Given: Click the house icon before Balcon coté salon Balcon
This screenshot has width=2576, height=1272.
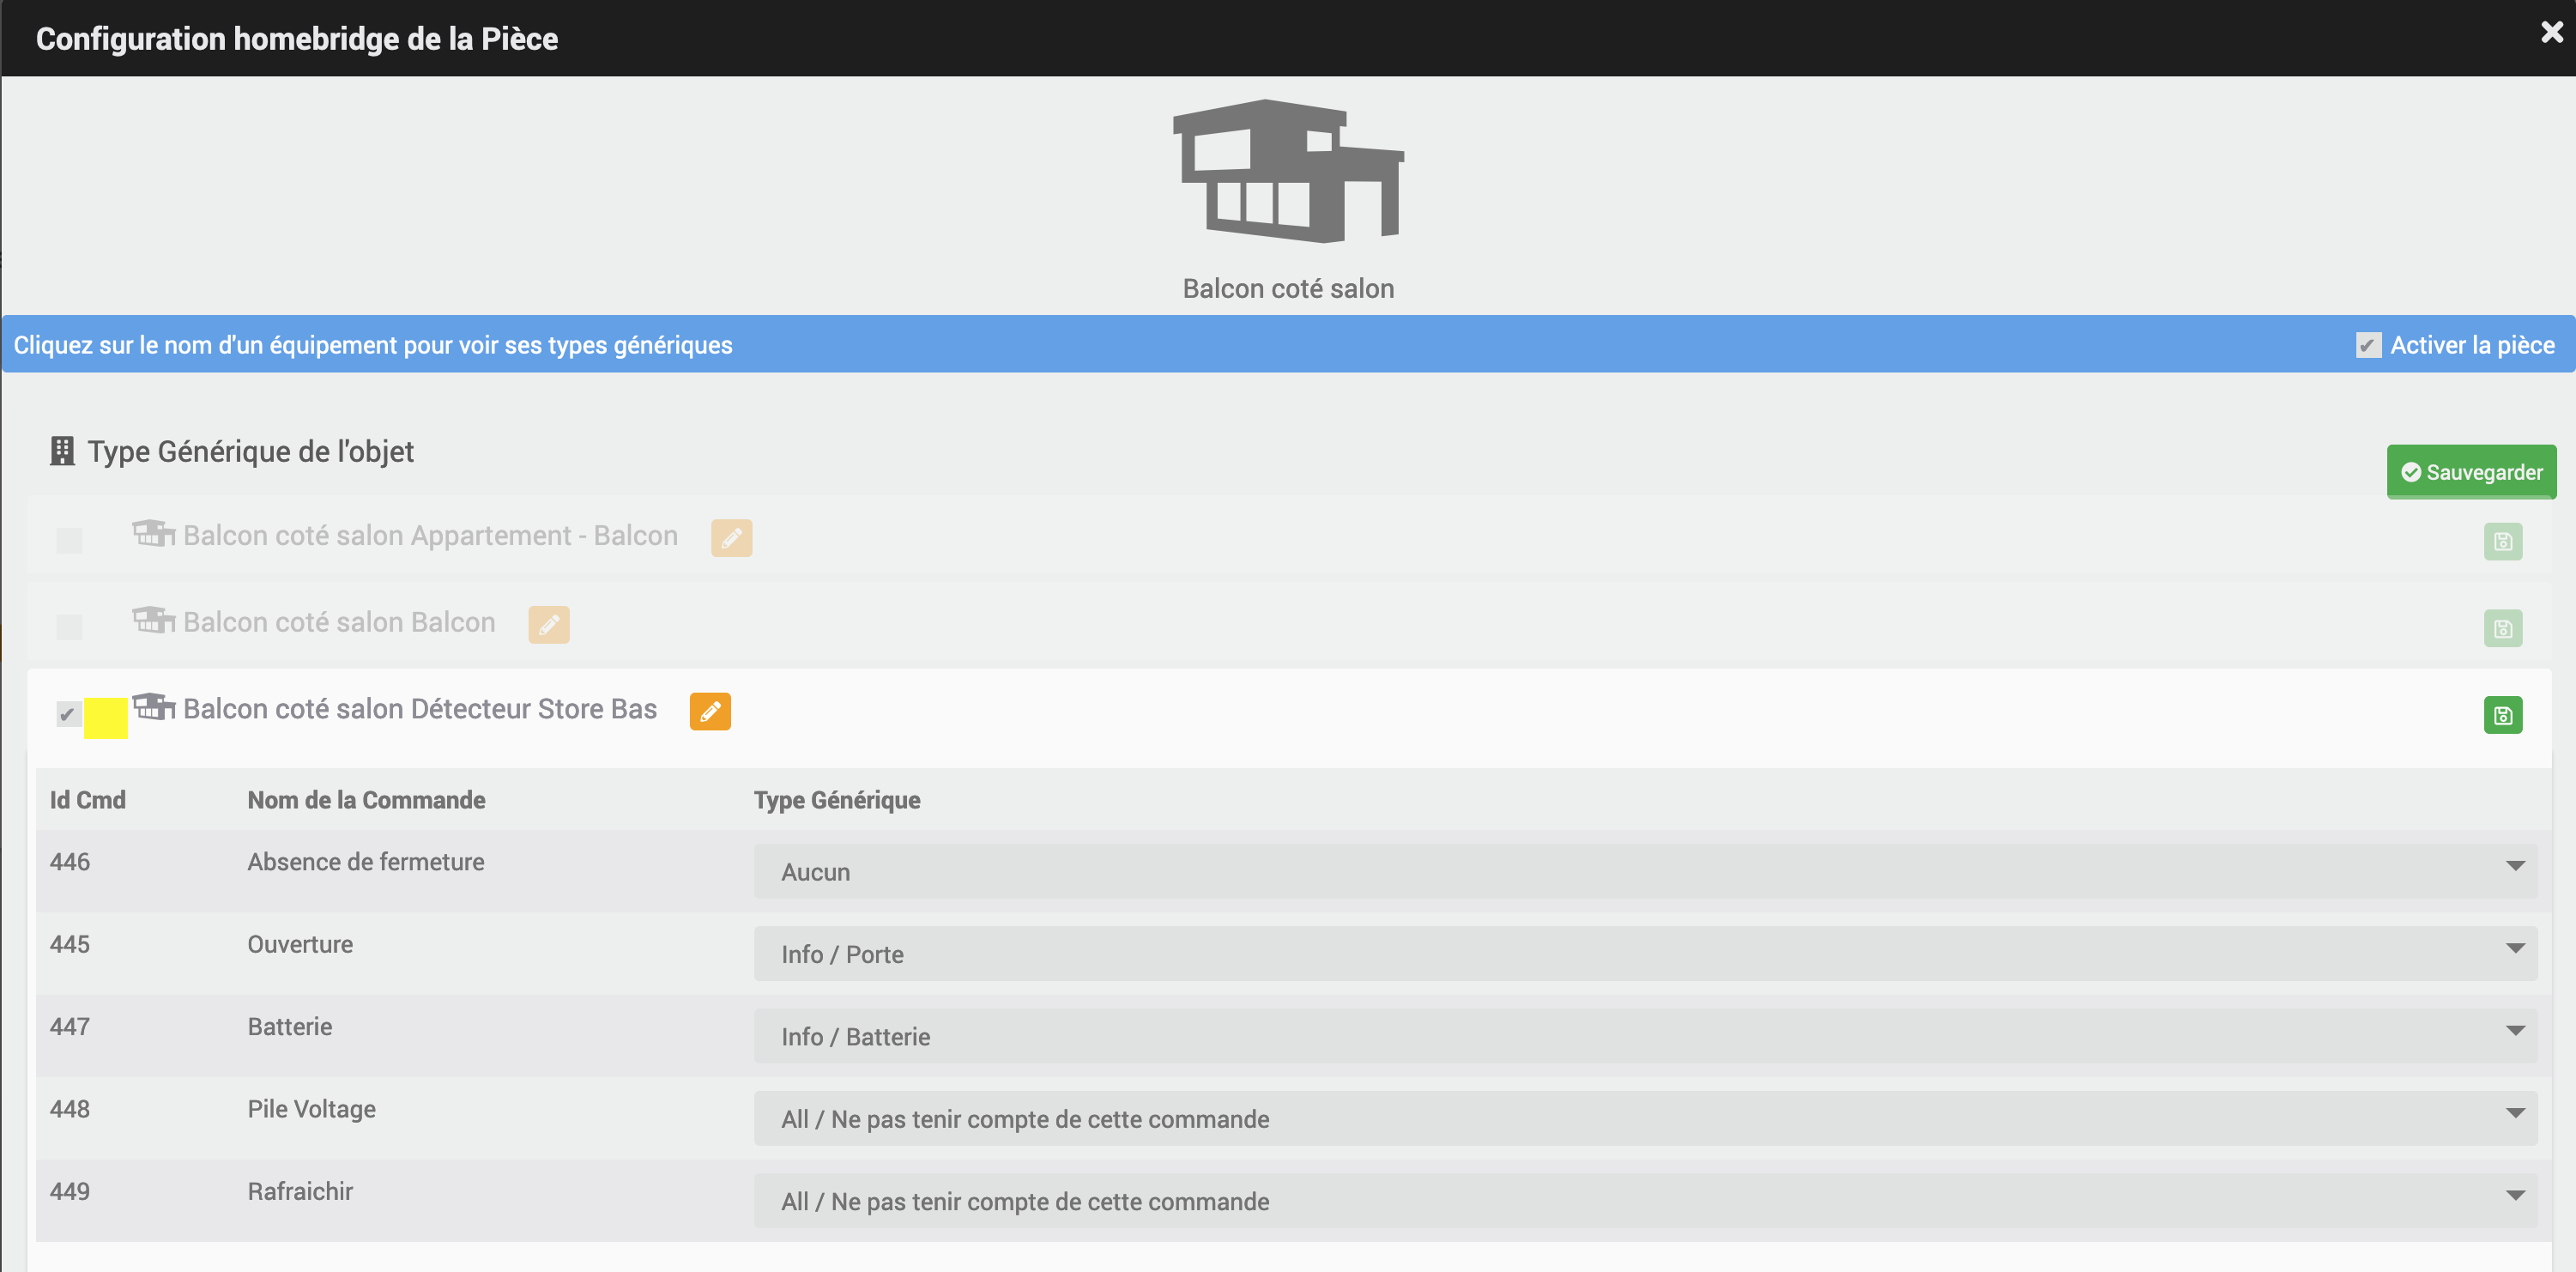Looking at the screenshot, I should (x=154, y=620).
